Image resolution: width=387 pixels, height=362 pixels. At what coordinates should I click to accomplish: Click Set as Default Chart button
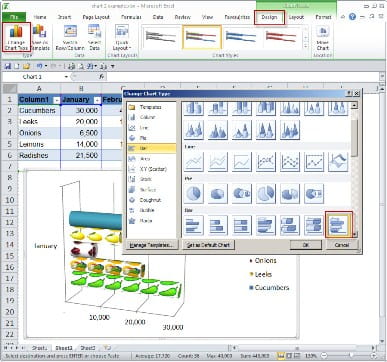click(x=208, y=245)
